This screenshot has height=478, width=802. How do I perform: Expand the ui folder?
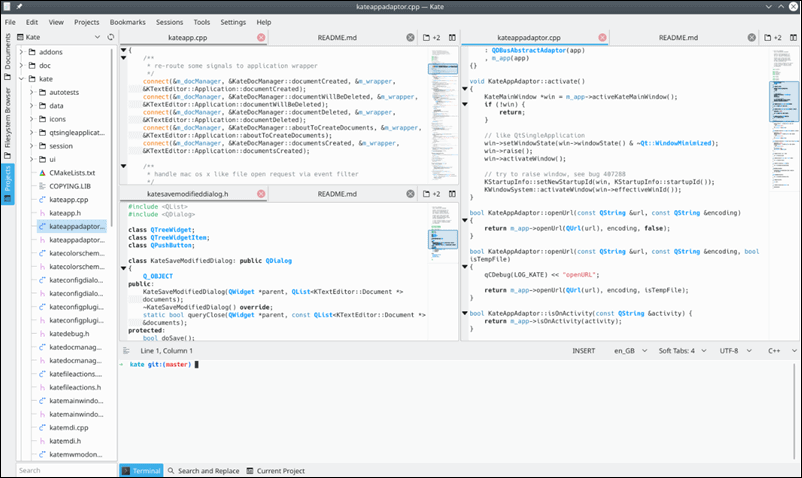pos(32,160)
